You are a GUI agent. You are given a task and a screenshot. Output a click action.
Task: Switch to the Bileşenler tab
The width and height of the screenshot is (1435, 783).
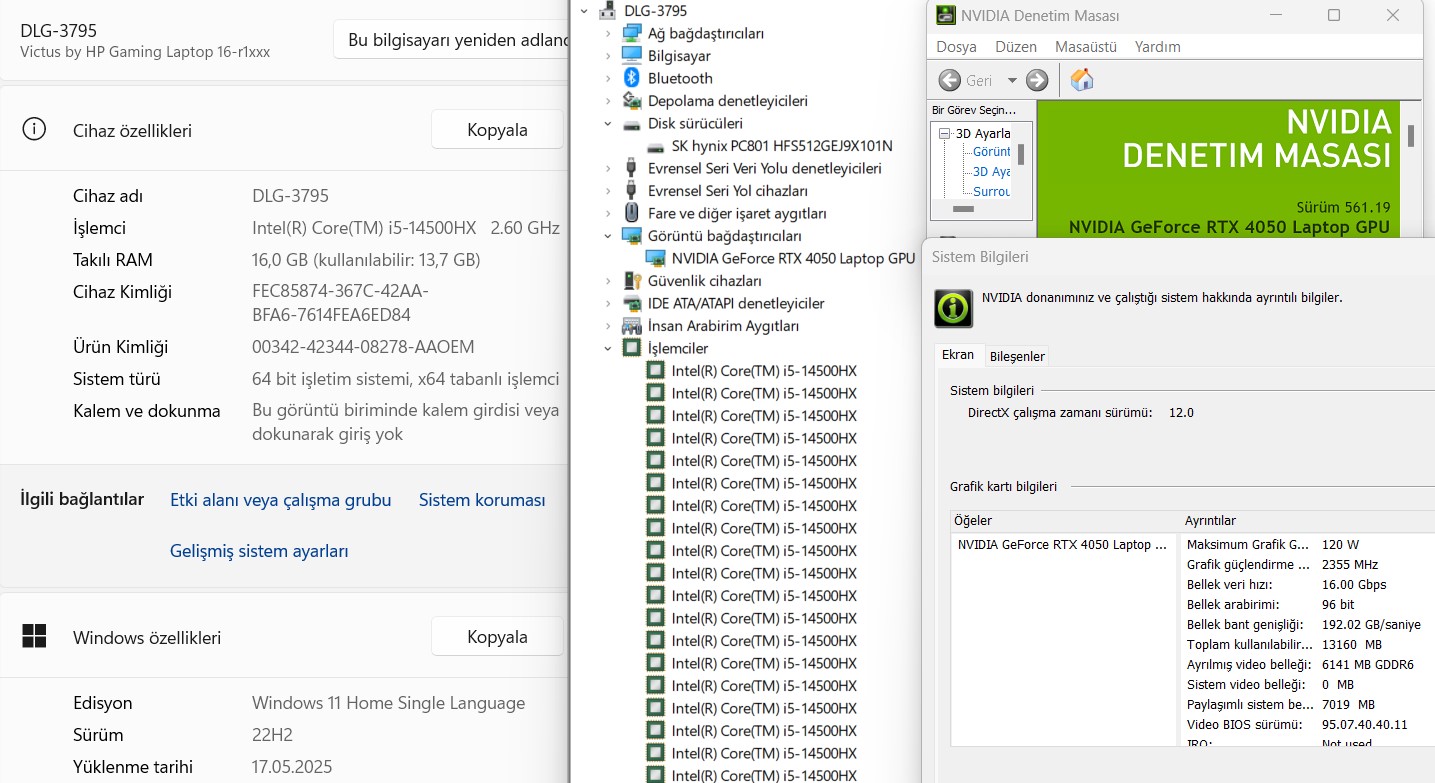click(x=1017, y=356)
